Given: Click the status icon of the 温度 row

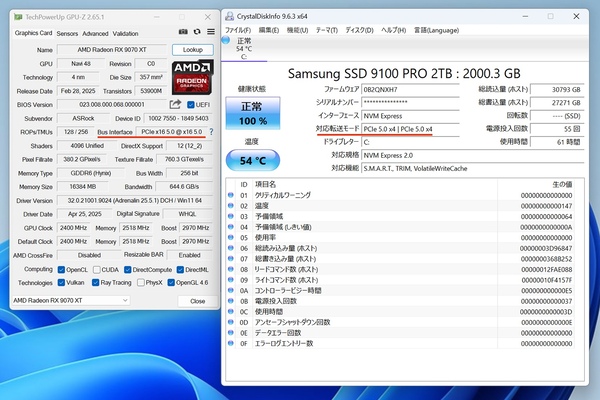Looking at the screenshot, I should tap(232, 205).
